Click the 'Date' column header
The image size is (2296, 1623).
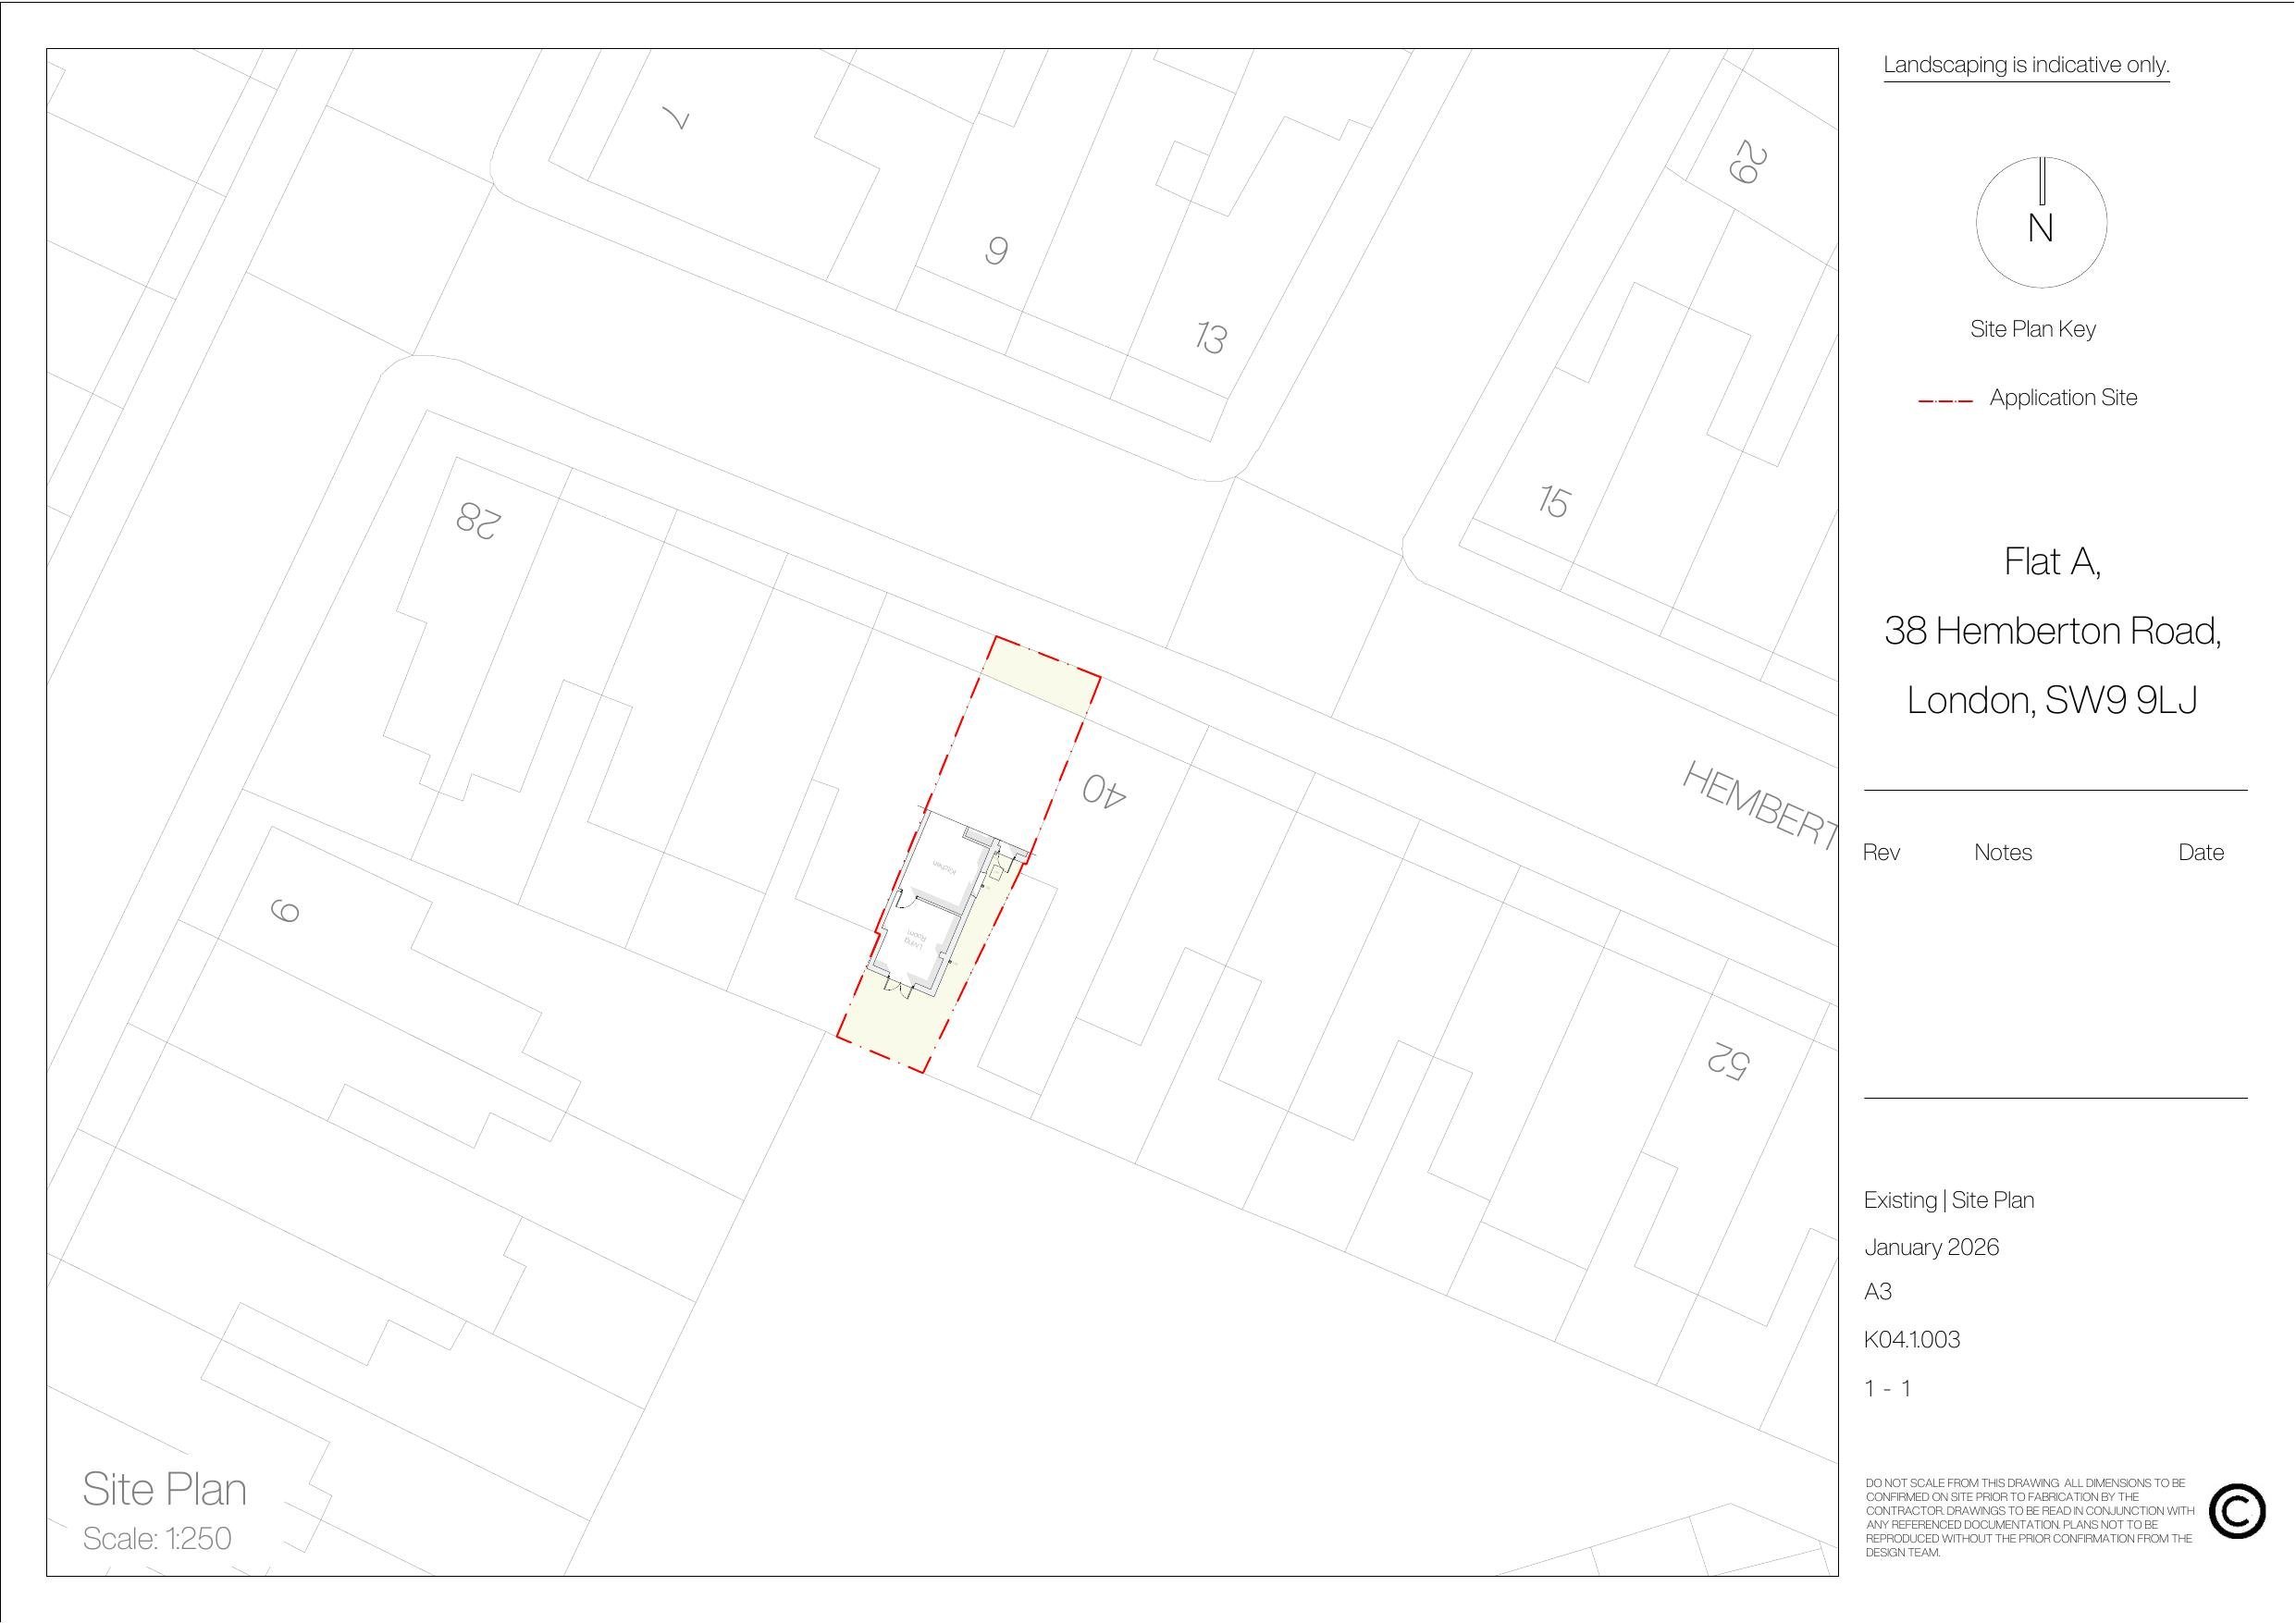click(2201, 853)
